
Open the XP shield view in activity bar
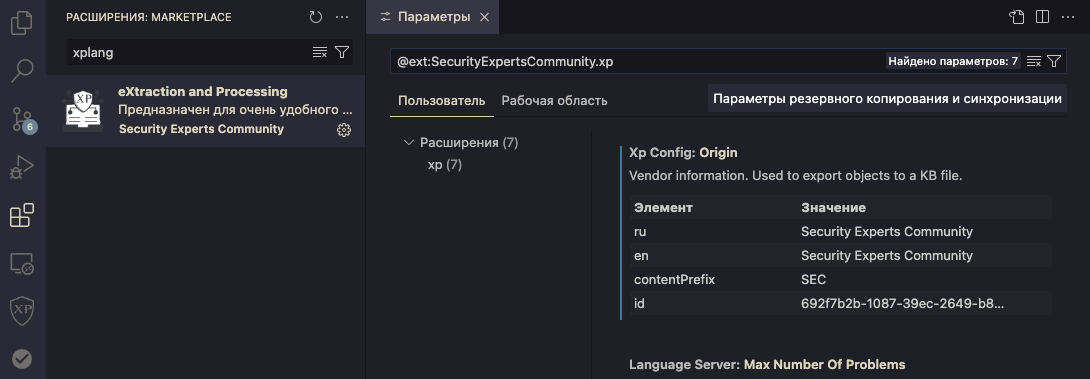22,311
